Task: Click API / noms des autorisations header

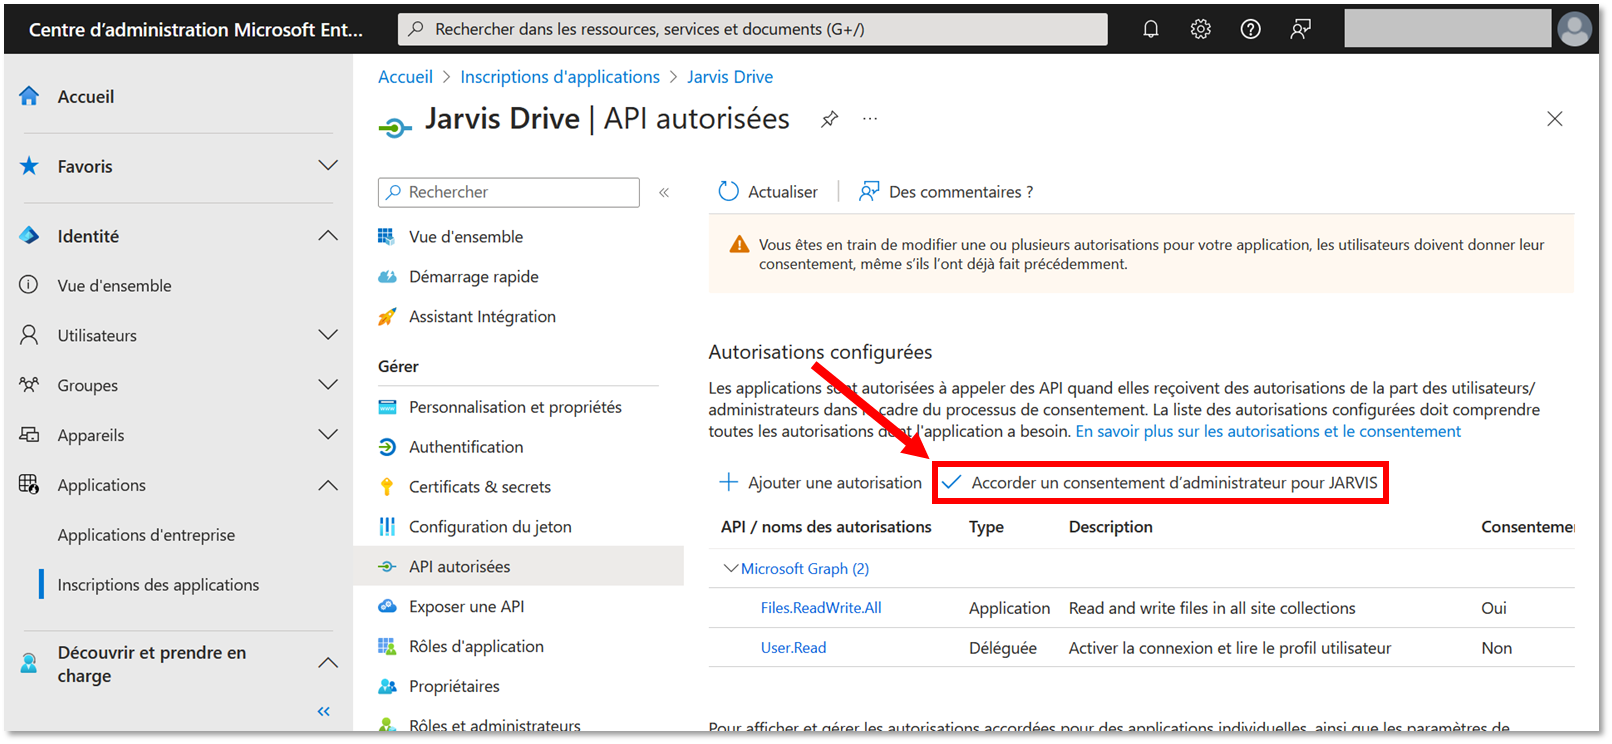Action: 826,527
